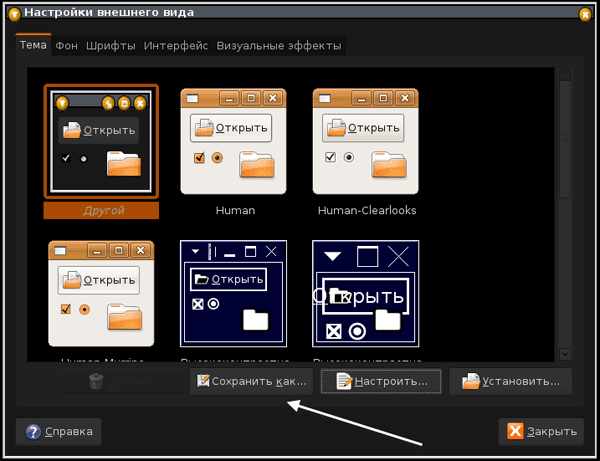The height and width of the screenshot is (461, 600).
Task: Click the radio button in Human-Clearlooks preview
Action: (x=349, y=158)
